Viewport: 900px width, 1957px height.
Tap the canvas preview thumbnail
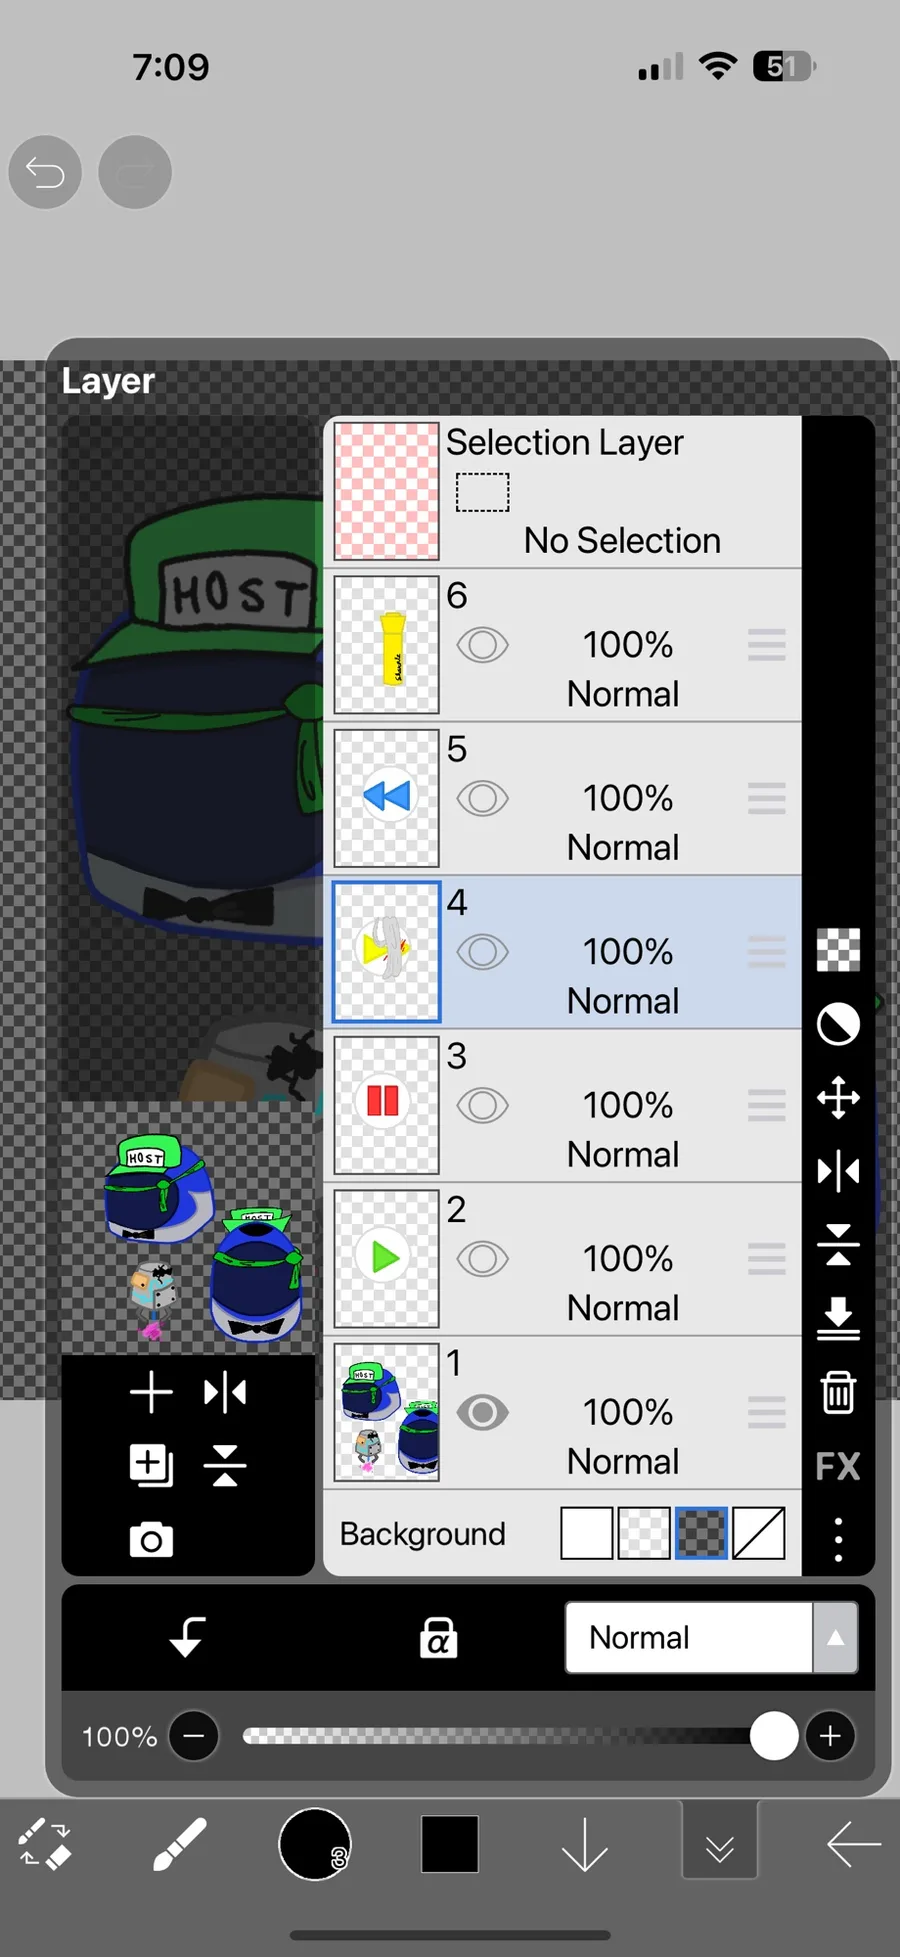[x=188, y=1228]
